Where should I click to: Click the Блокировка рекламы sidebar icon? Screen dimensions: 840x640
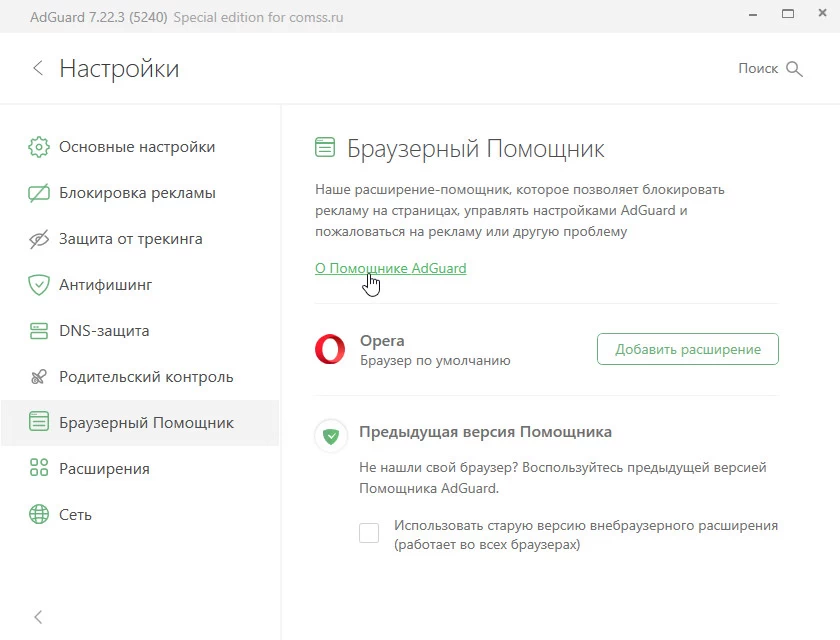39,193
